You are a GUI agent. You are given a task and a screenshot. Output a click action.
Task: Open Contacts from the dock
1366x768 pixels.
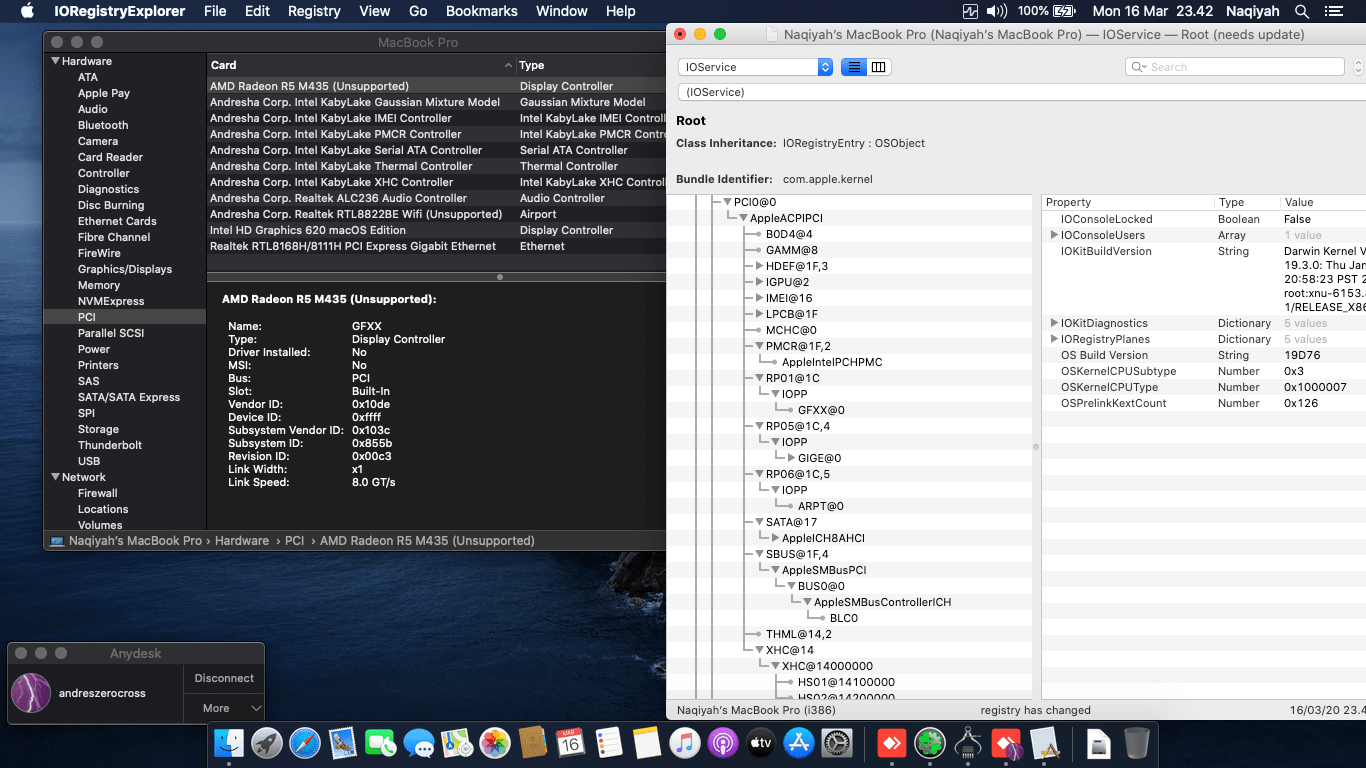[x=533, y=743]
